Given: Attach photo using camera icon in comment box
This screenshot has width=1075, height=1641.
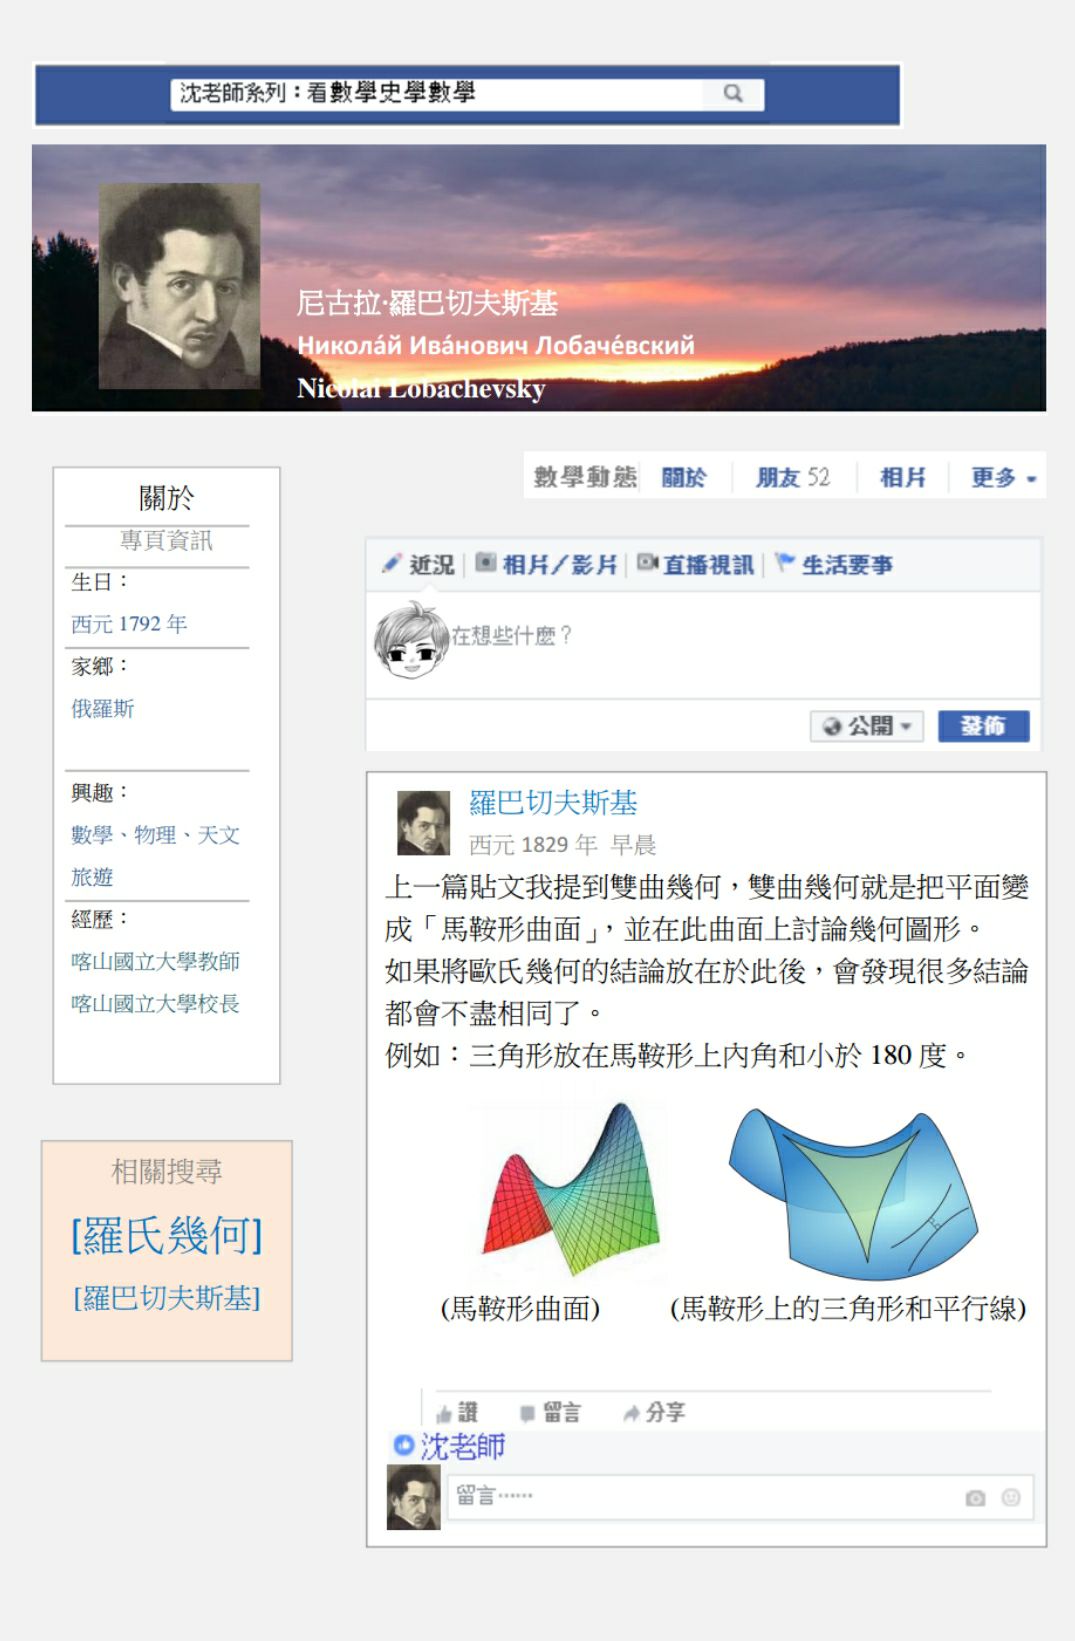Looking at the screenshot, I should [x=976, y=1497].
